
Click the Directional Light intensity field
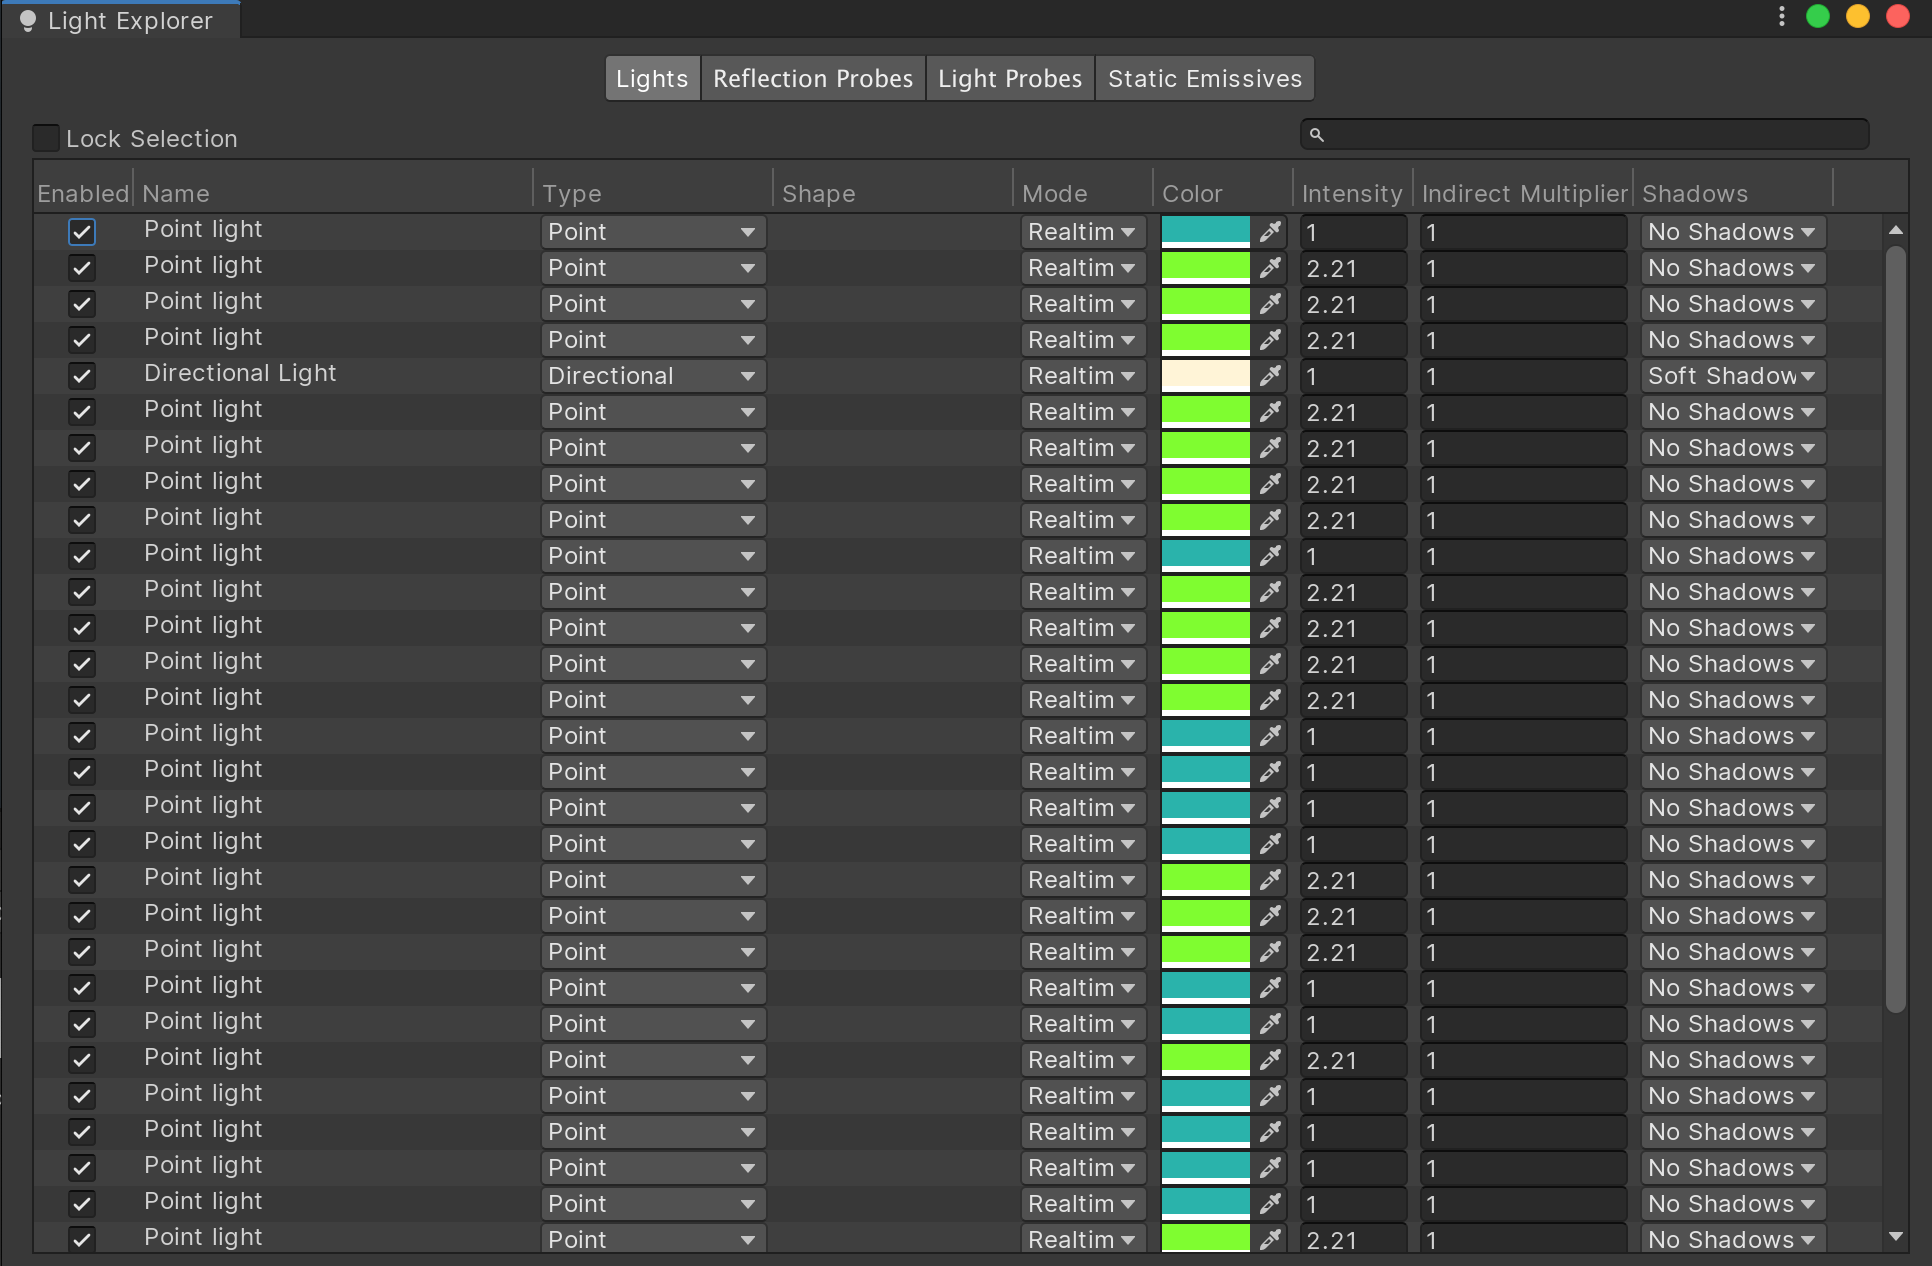(x=1352, y=377)
